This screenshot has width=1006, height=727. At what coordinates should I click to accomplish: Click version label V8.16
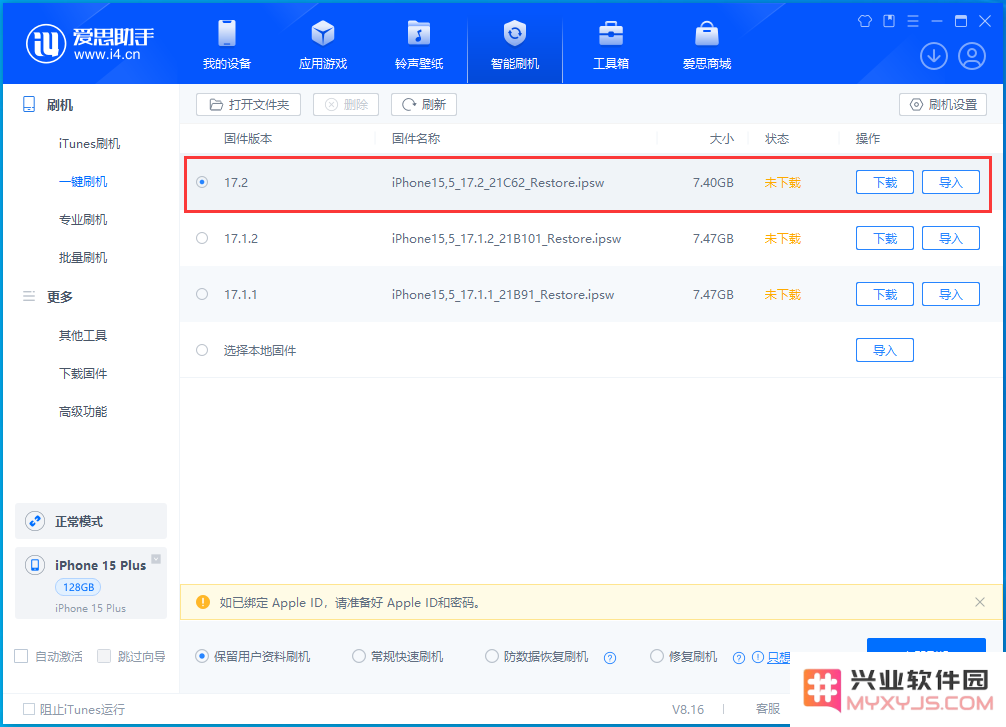point(688,709)
